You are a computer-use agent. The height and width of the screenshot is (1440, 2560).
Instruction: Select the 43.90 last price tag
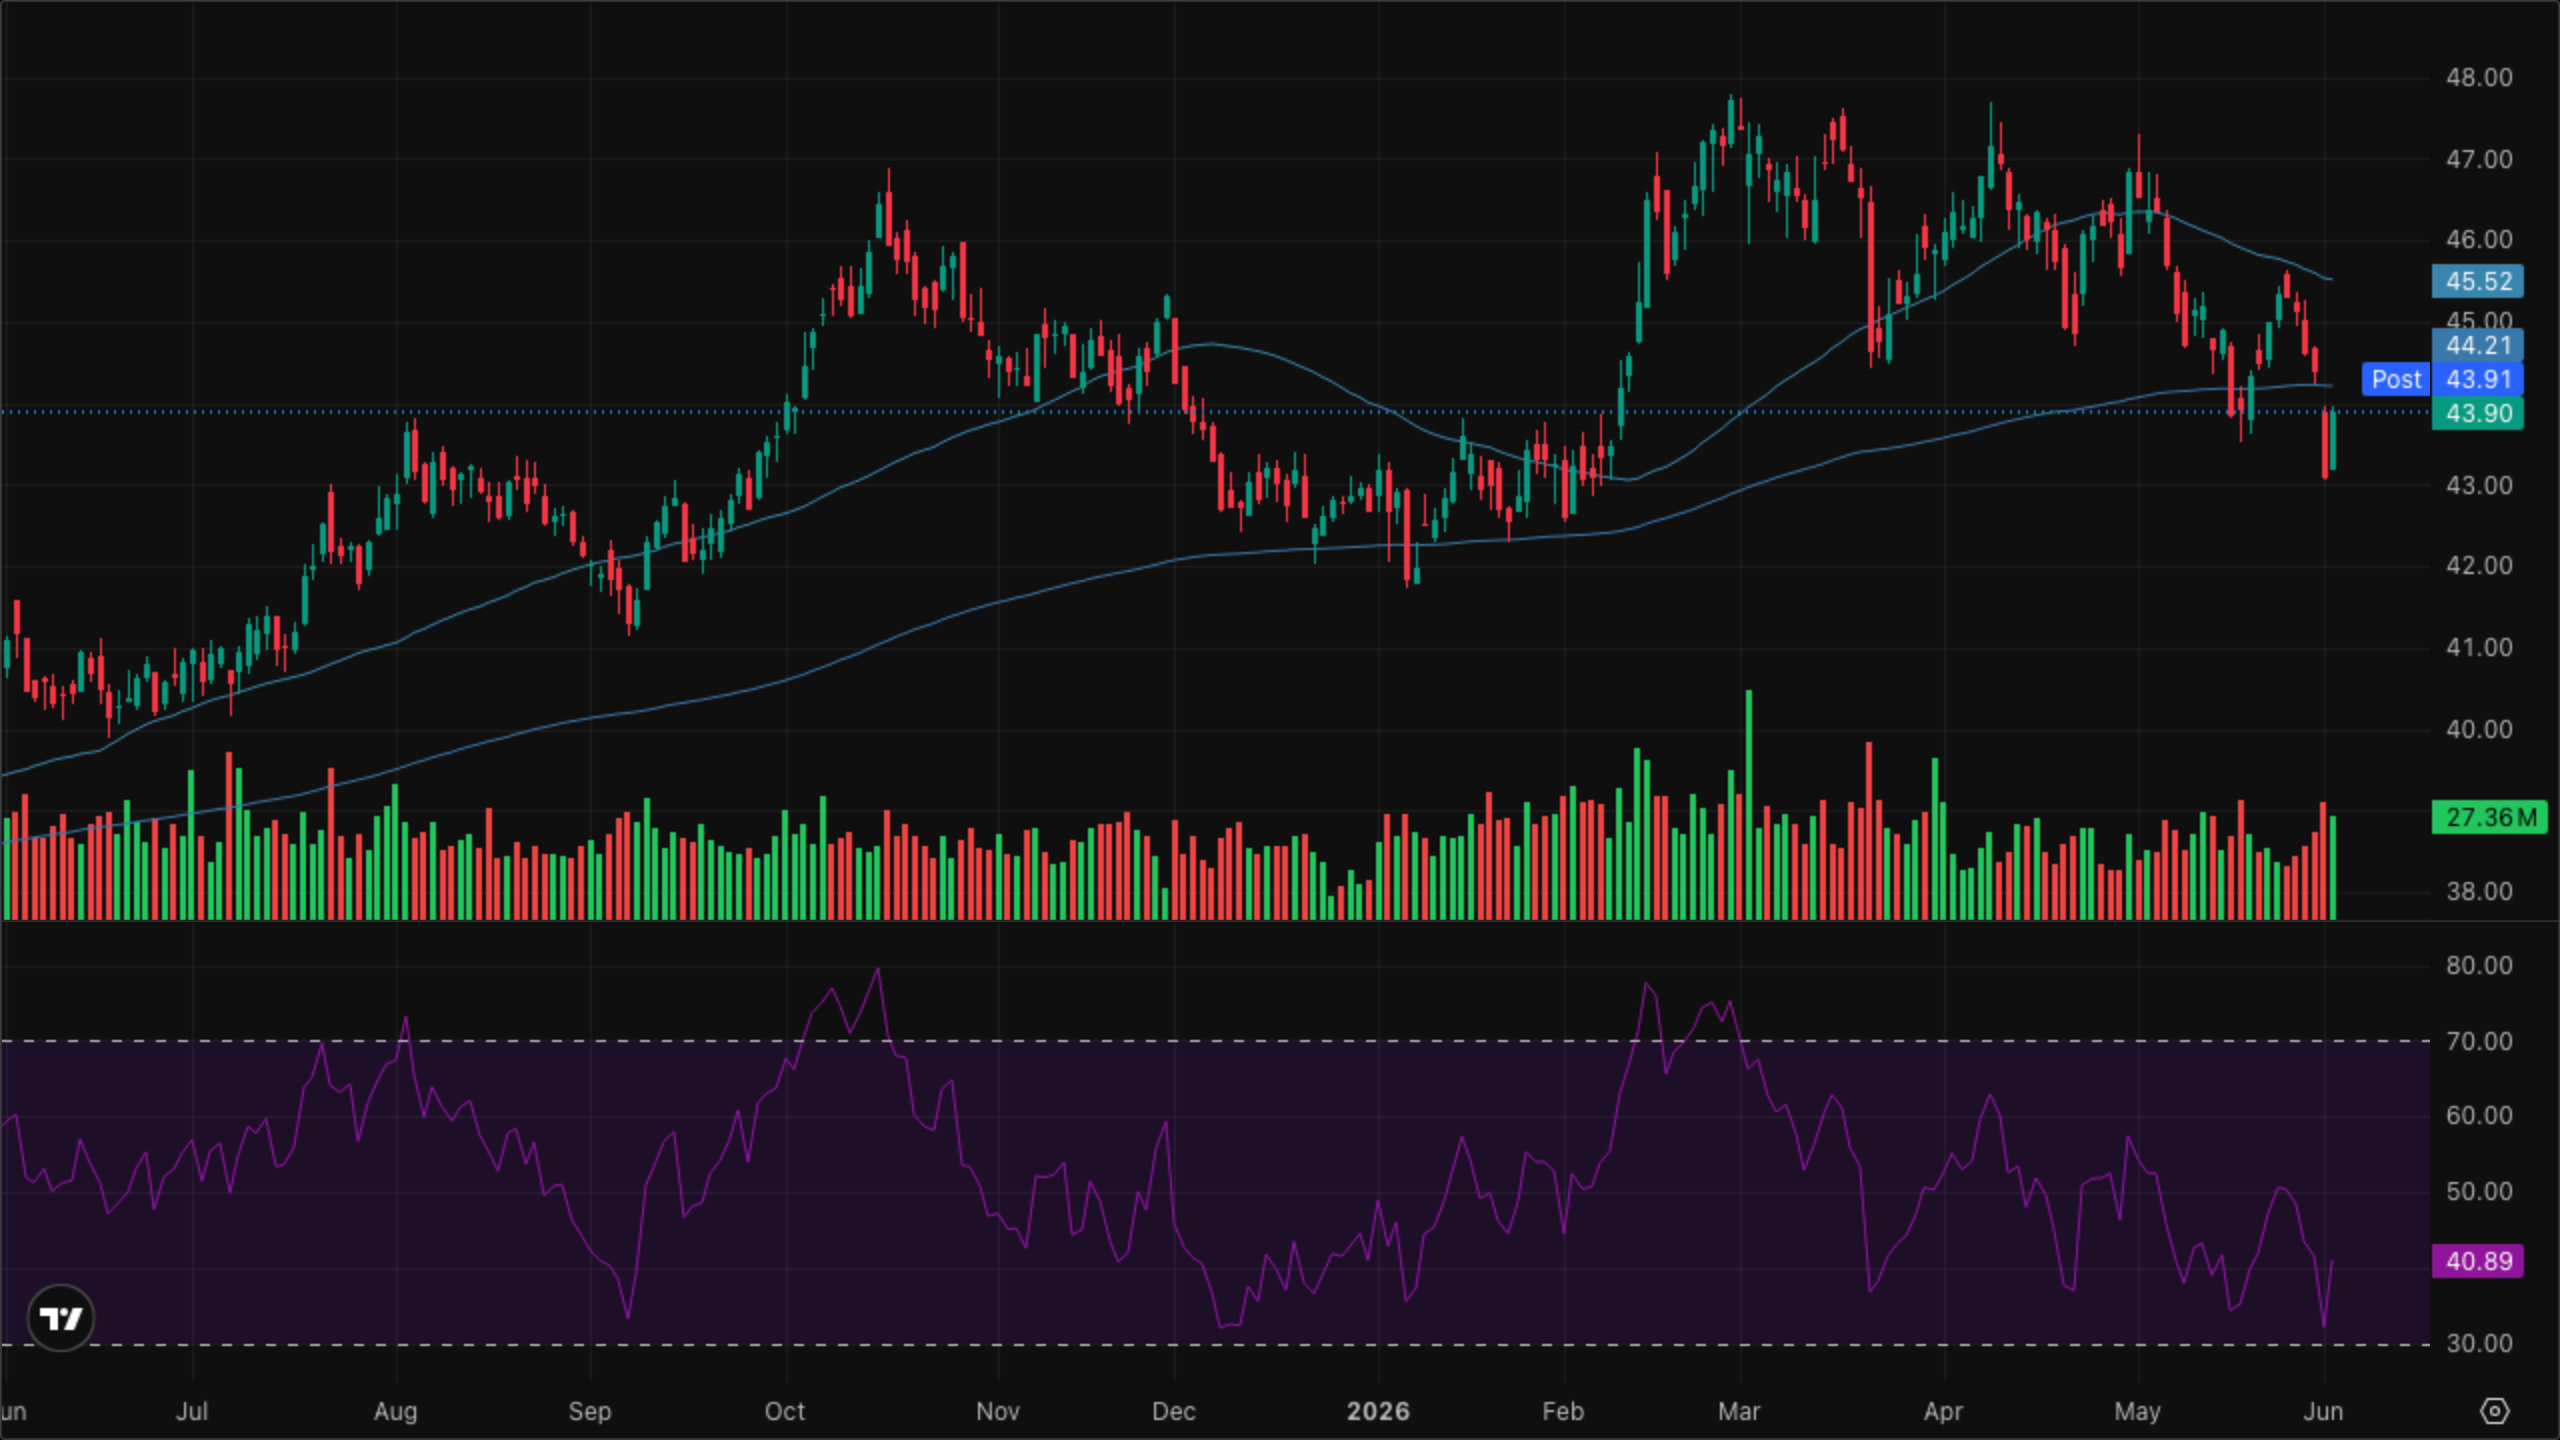click(x=2478, y=413)
